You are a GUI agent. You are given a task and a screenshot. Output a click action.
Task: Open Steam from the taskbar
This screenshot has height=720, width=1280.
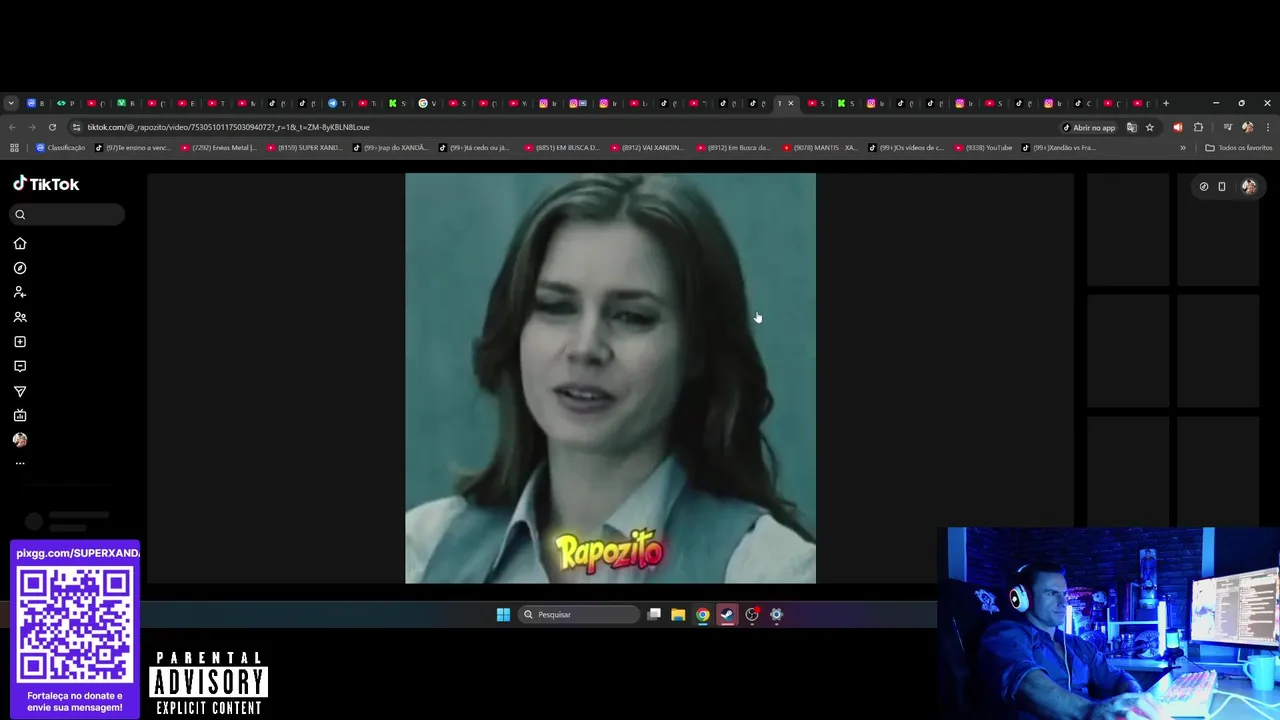click(x=727, y=615)
